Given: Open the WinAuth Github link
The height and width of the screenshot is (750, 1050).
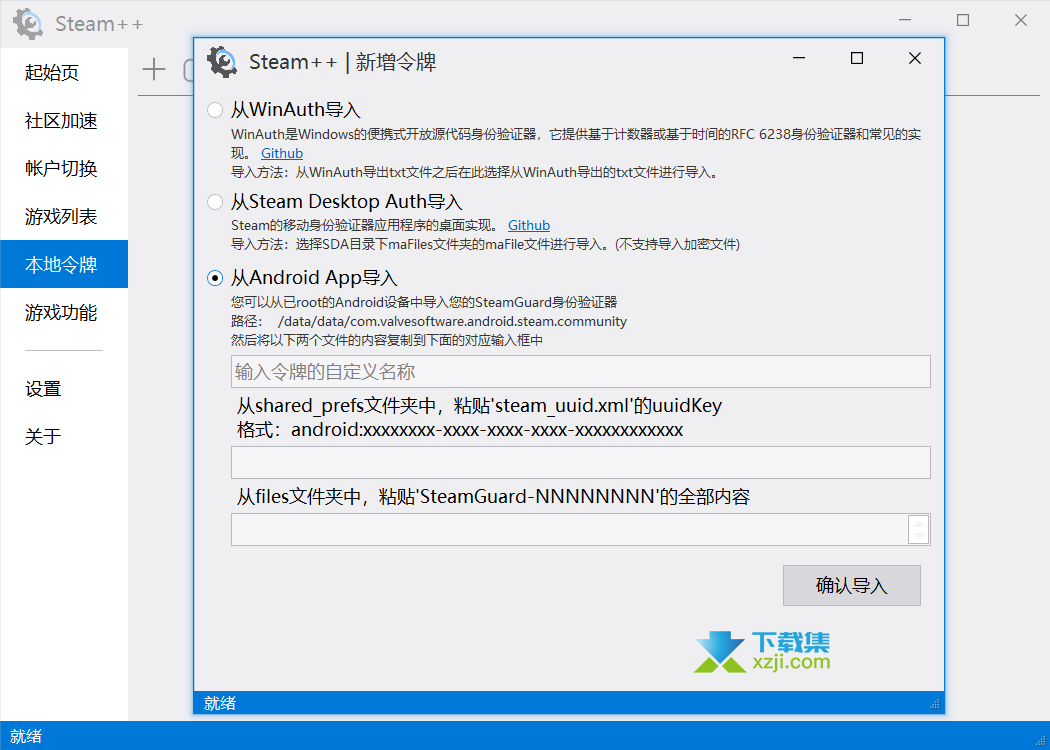Looking at the screenshot, I should 282,153.
